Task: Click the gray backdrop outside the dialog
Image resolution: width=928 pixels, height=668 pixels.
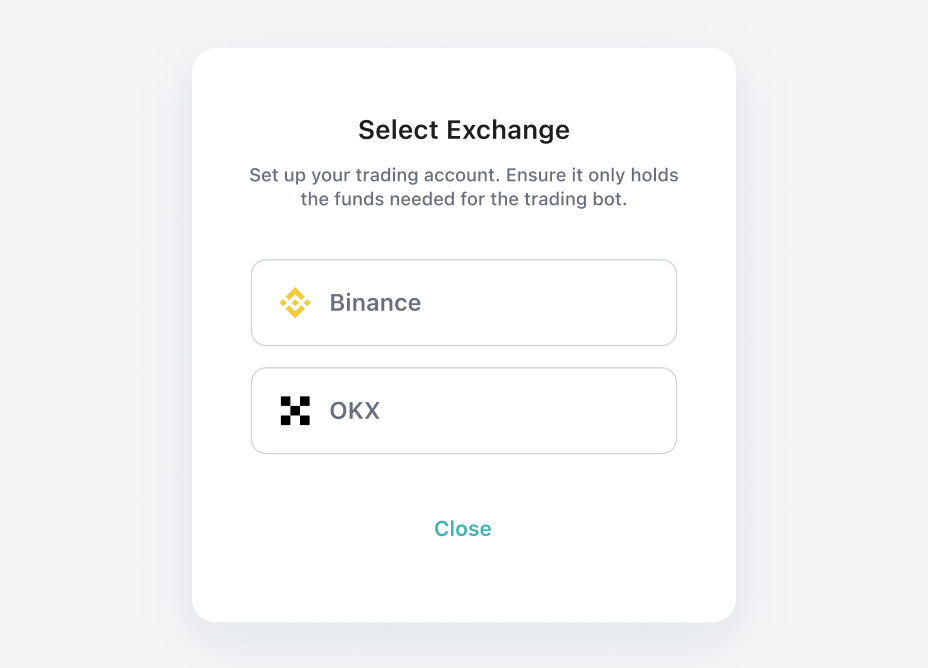Action: [90, 330]
